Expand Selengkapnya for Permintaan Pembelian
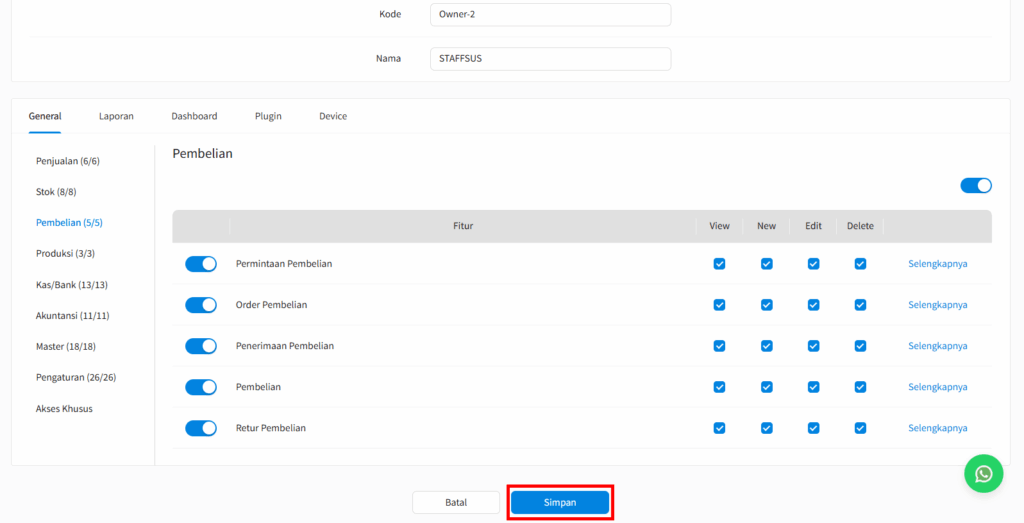The width and height of the screenshot is (1024, 523). pos(937,264)
